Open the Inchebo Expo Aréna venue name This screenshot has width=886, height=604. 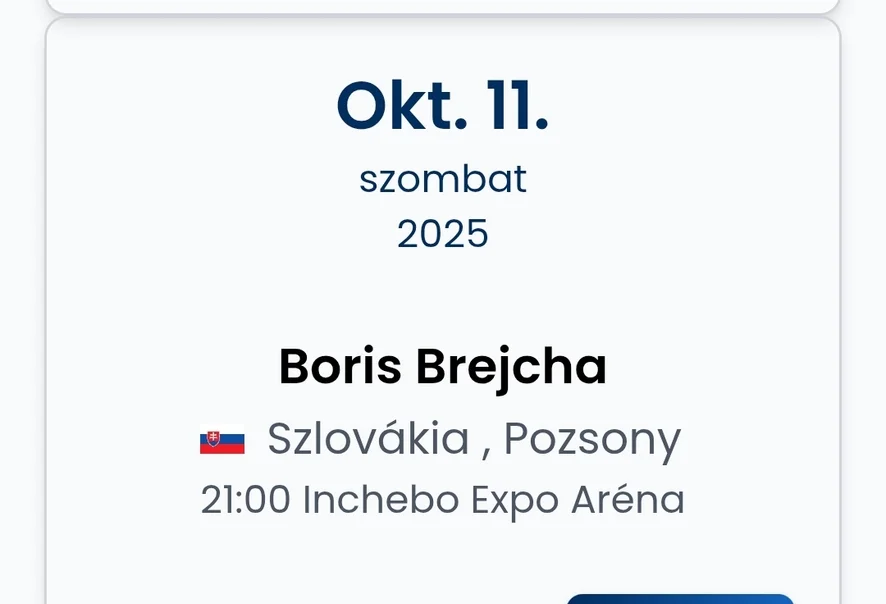(x=493, y=500)
